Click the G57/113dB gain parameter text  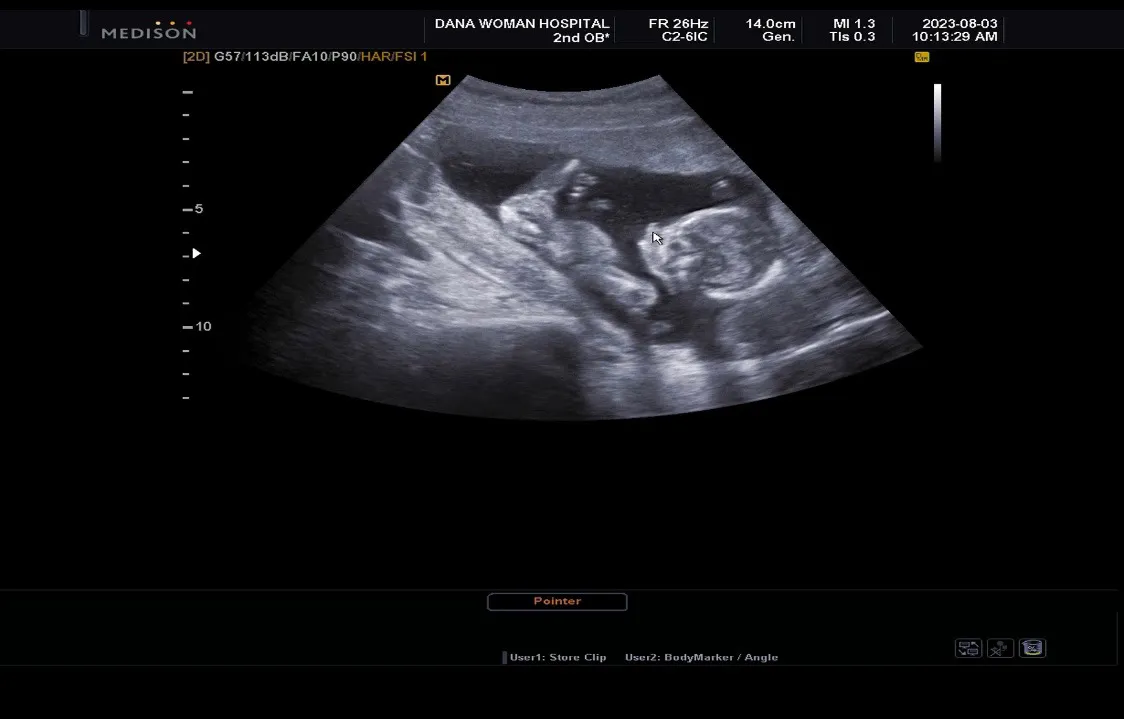[251, 57]
